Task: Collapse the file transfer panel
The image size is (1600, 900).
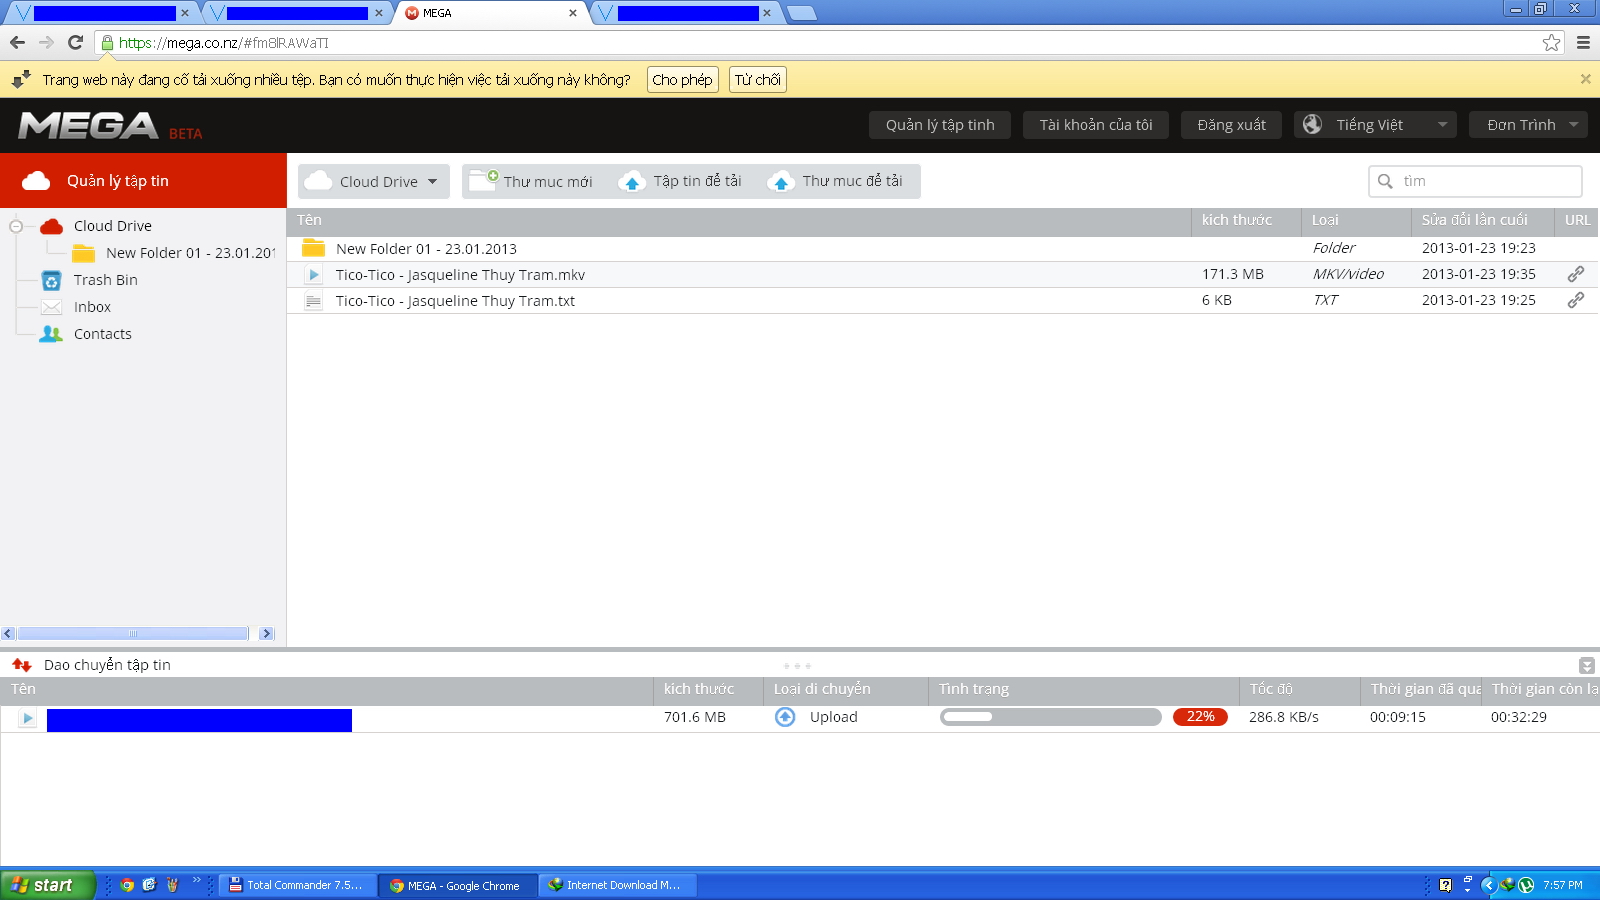Action: coord(1586,666)
